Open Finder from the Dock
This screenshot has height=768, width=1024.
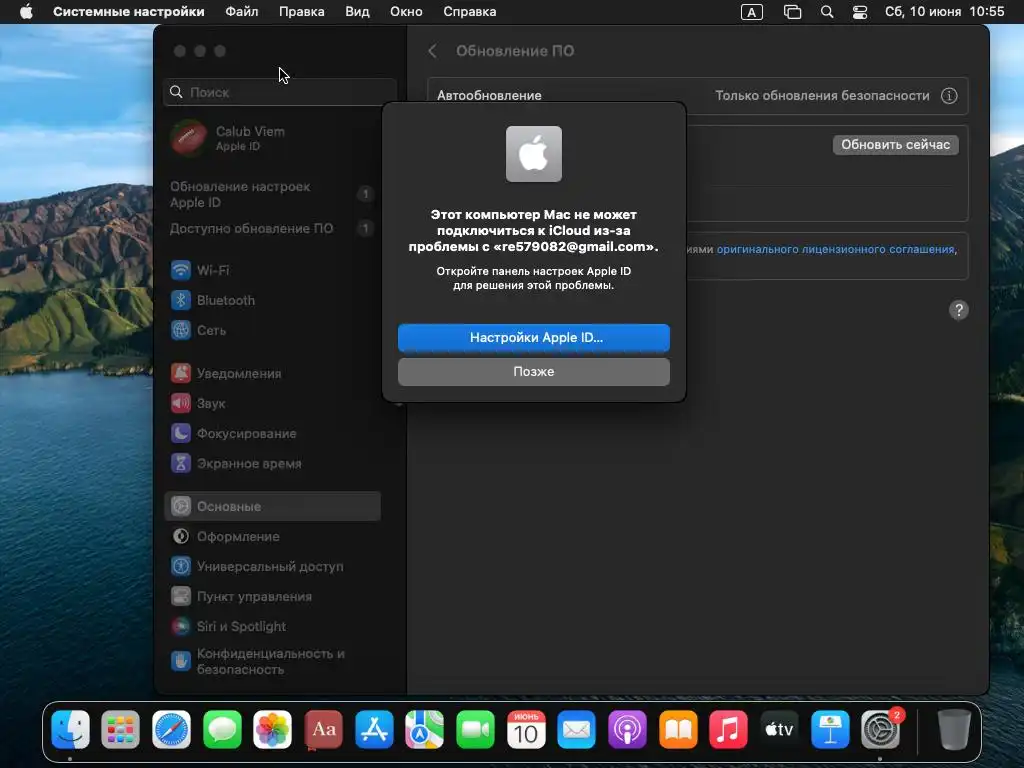70,729
